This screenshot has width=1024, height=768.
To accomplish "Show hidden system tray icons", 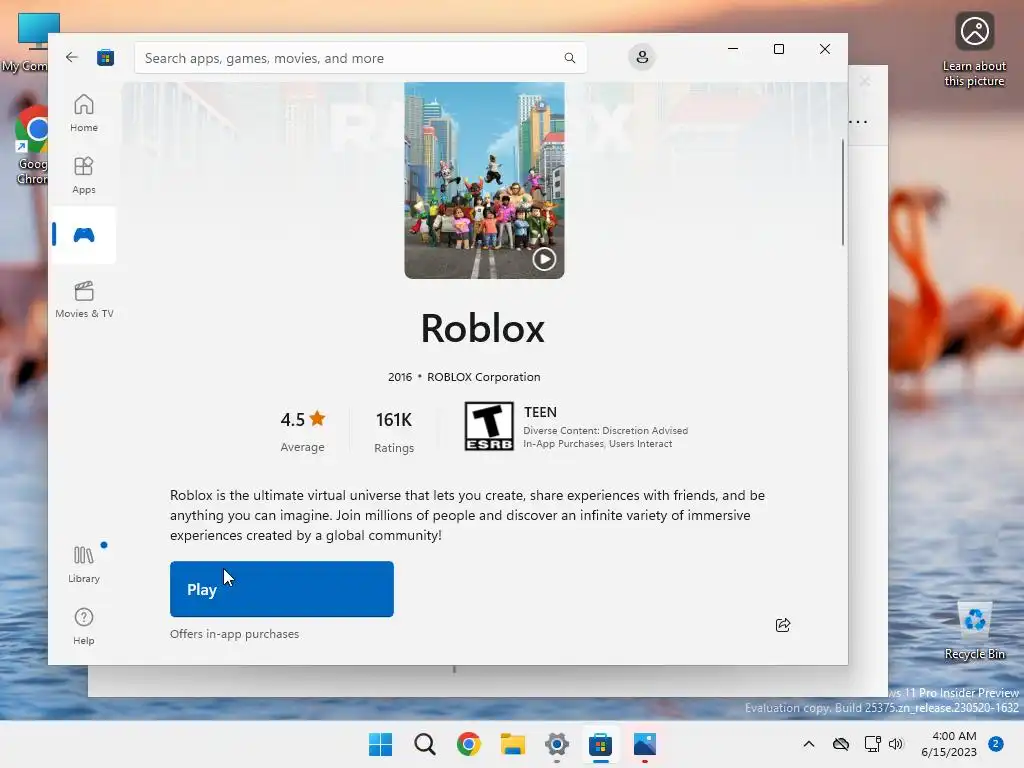I will (808, 744).
